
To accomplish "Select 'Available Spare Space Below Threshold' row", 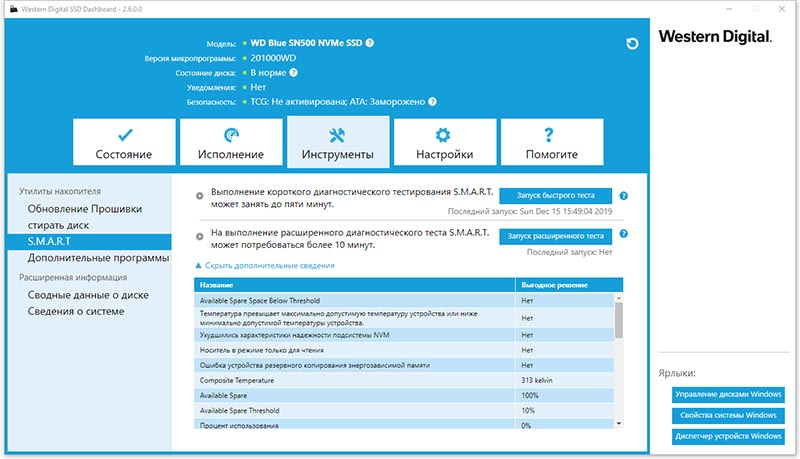I will (404, 301).
